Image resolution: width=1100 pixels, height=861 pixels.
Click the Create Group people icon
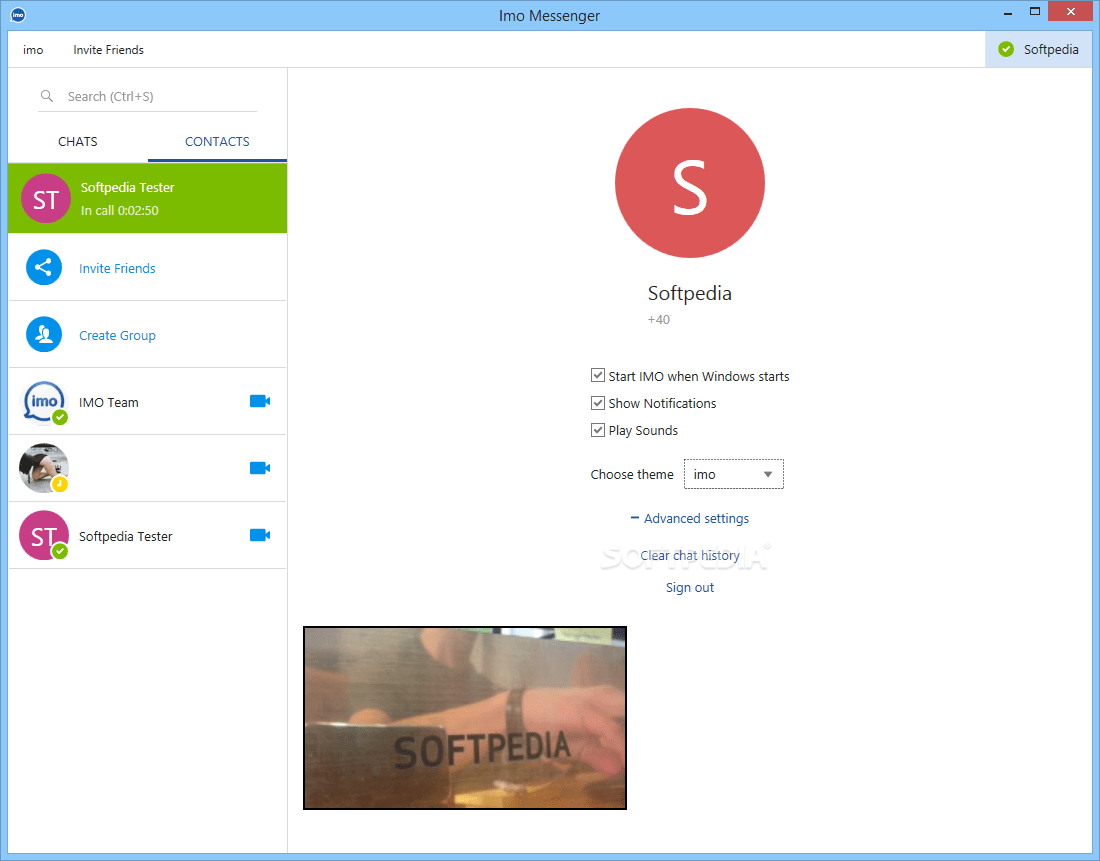click(x=43, y=335)
